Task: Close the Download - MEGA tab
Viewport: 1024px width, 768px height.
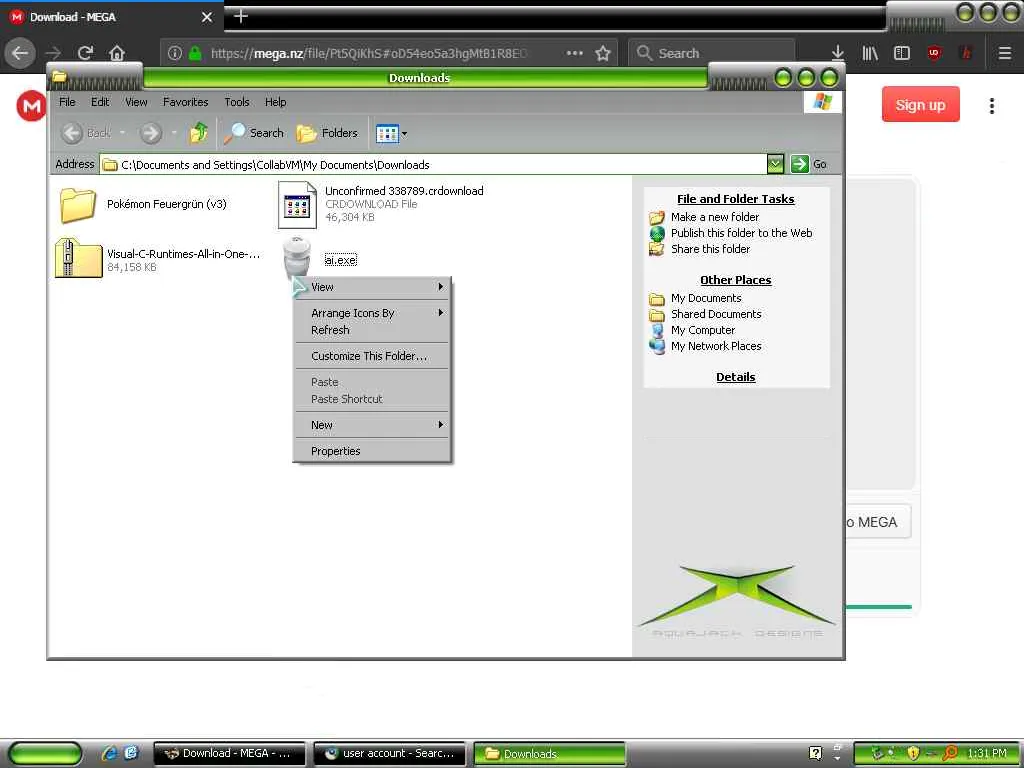Action: click(207, 17)
